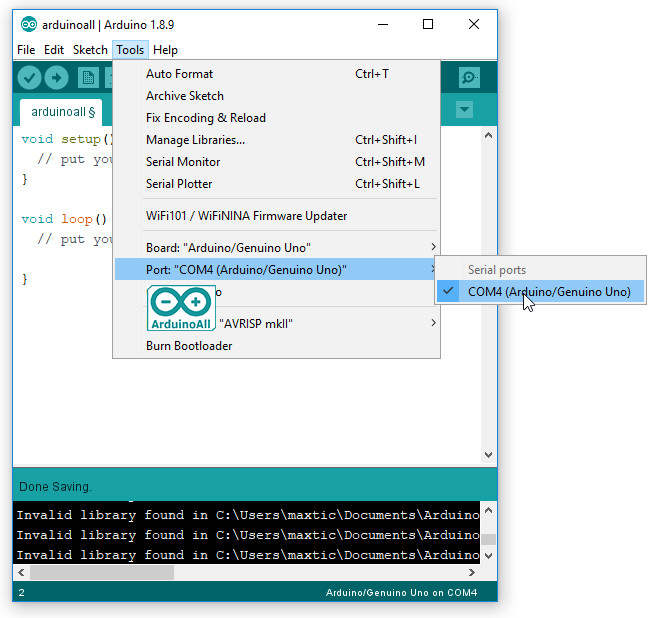Open the Help menu
The height and width of the screenshot is (618, 660).
165,50
